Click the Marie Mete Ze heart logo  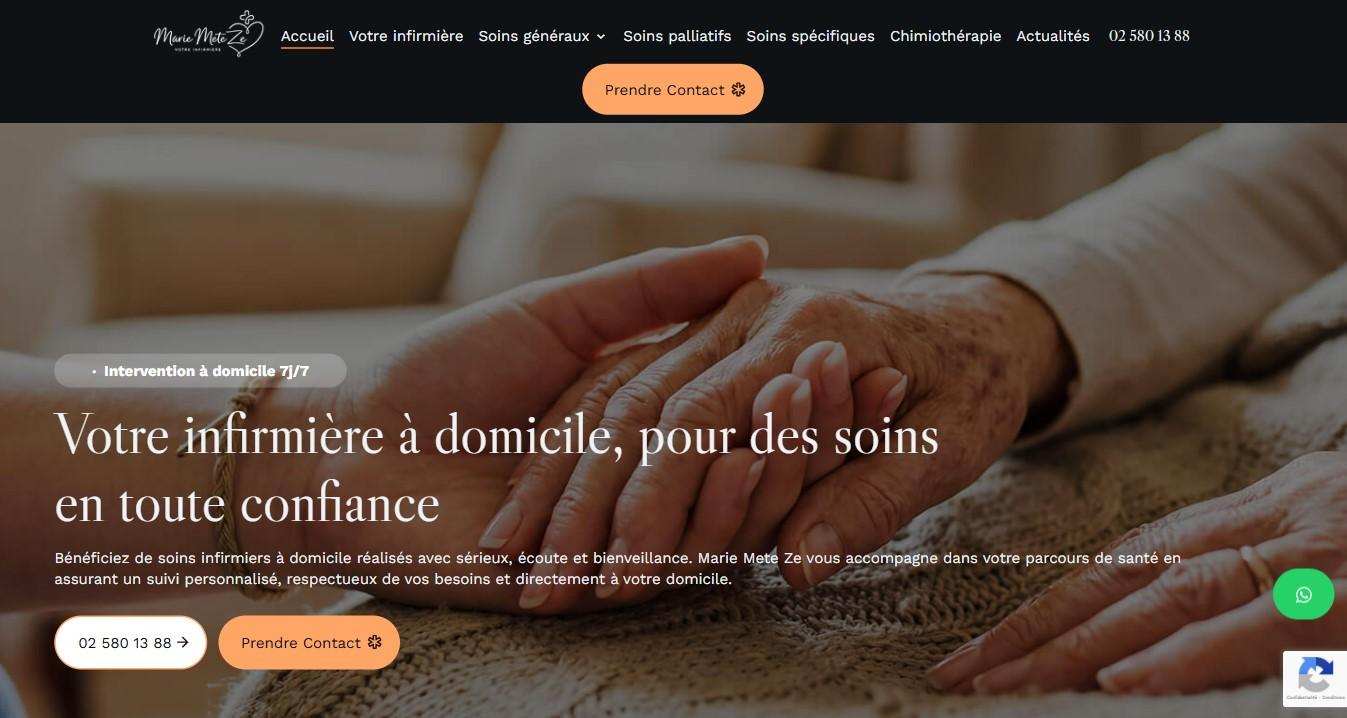pos(209,36)
